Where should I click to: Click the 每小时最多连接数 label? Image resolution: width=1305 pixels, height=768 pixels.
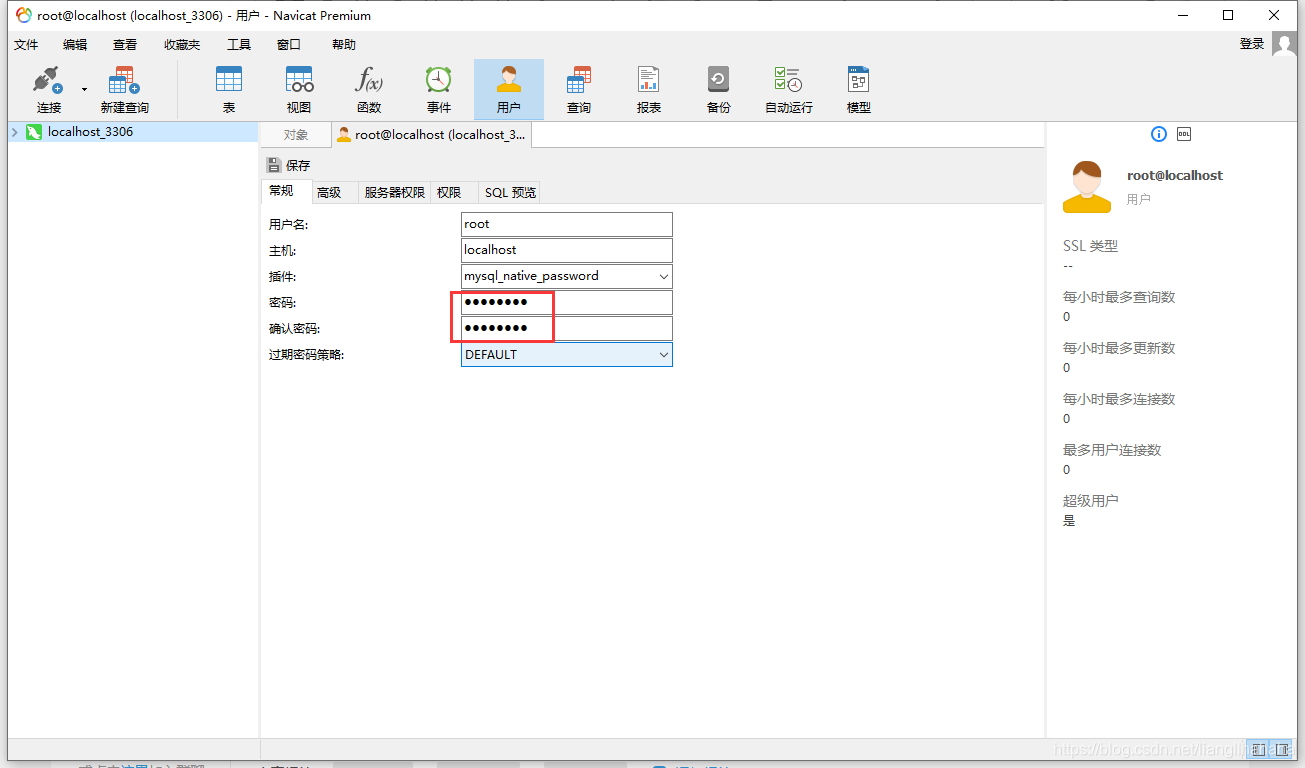1119,399
